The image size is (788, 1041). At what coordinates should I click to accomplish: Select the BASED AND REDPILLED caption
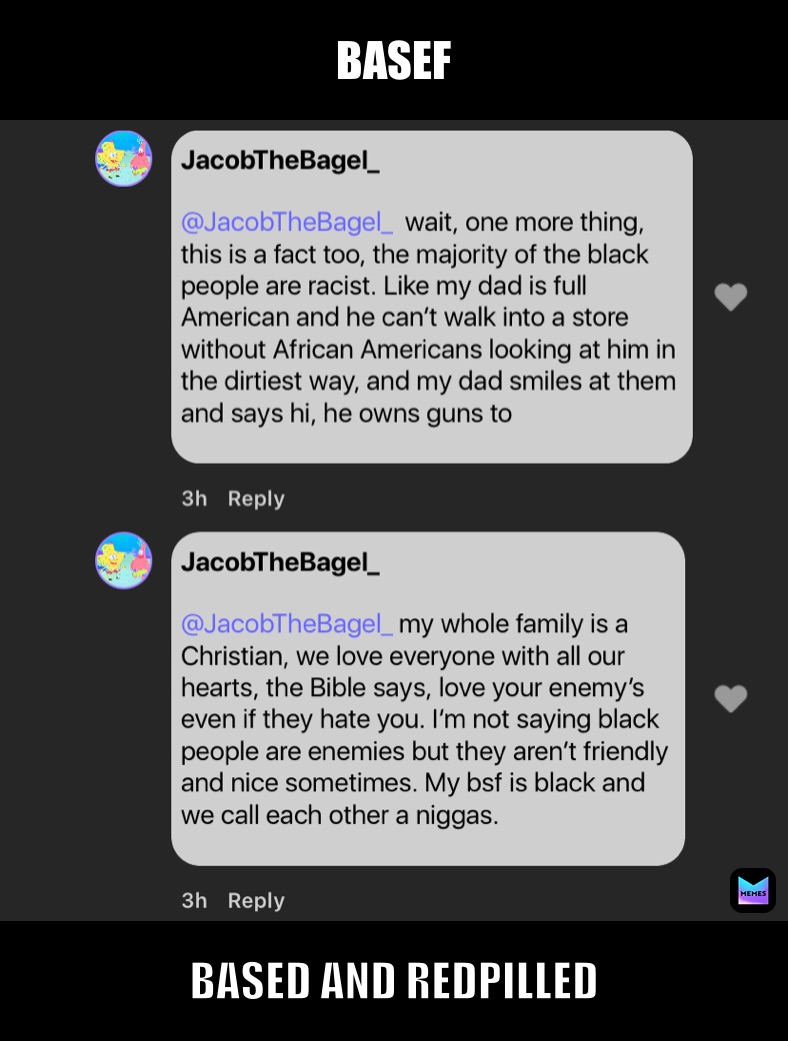pos(394,981)
